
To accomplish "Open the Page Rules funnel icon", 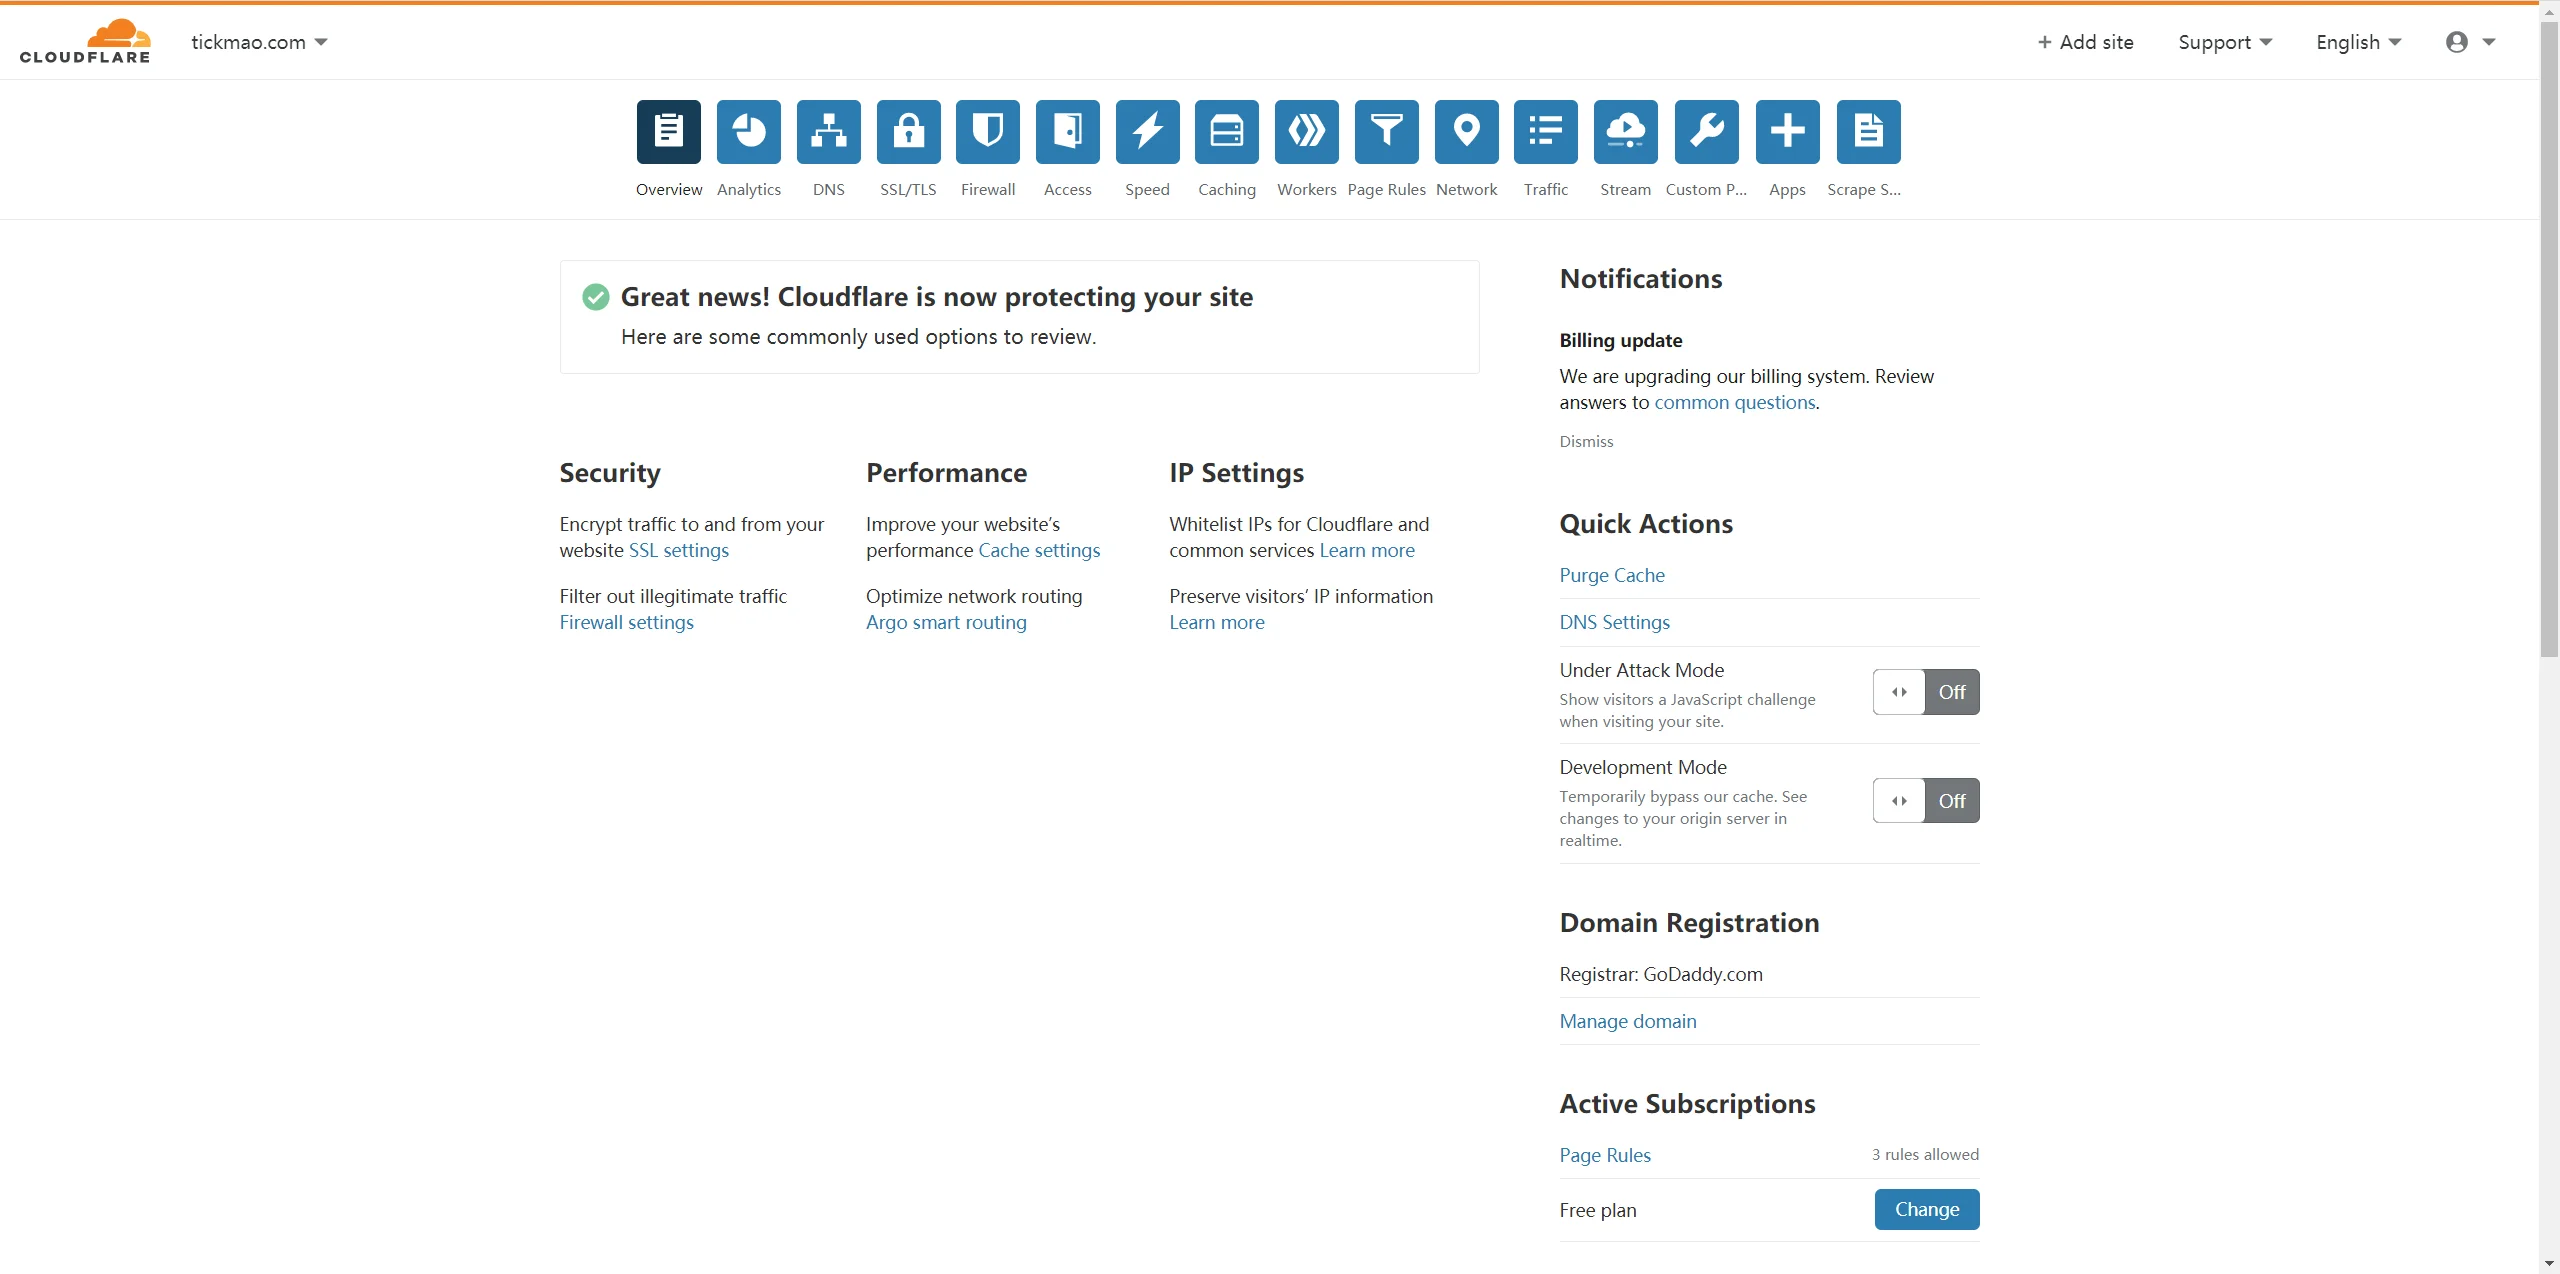I will pyautogui.click(x=1386, y=131).
